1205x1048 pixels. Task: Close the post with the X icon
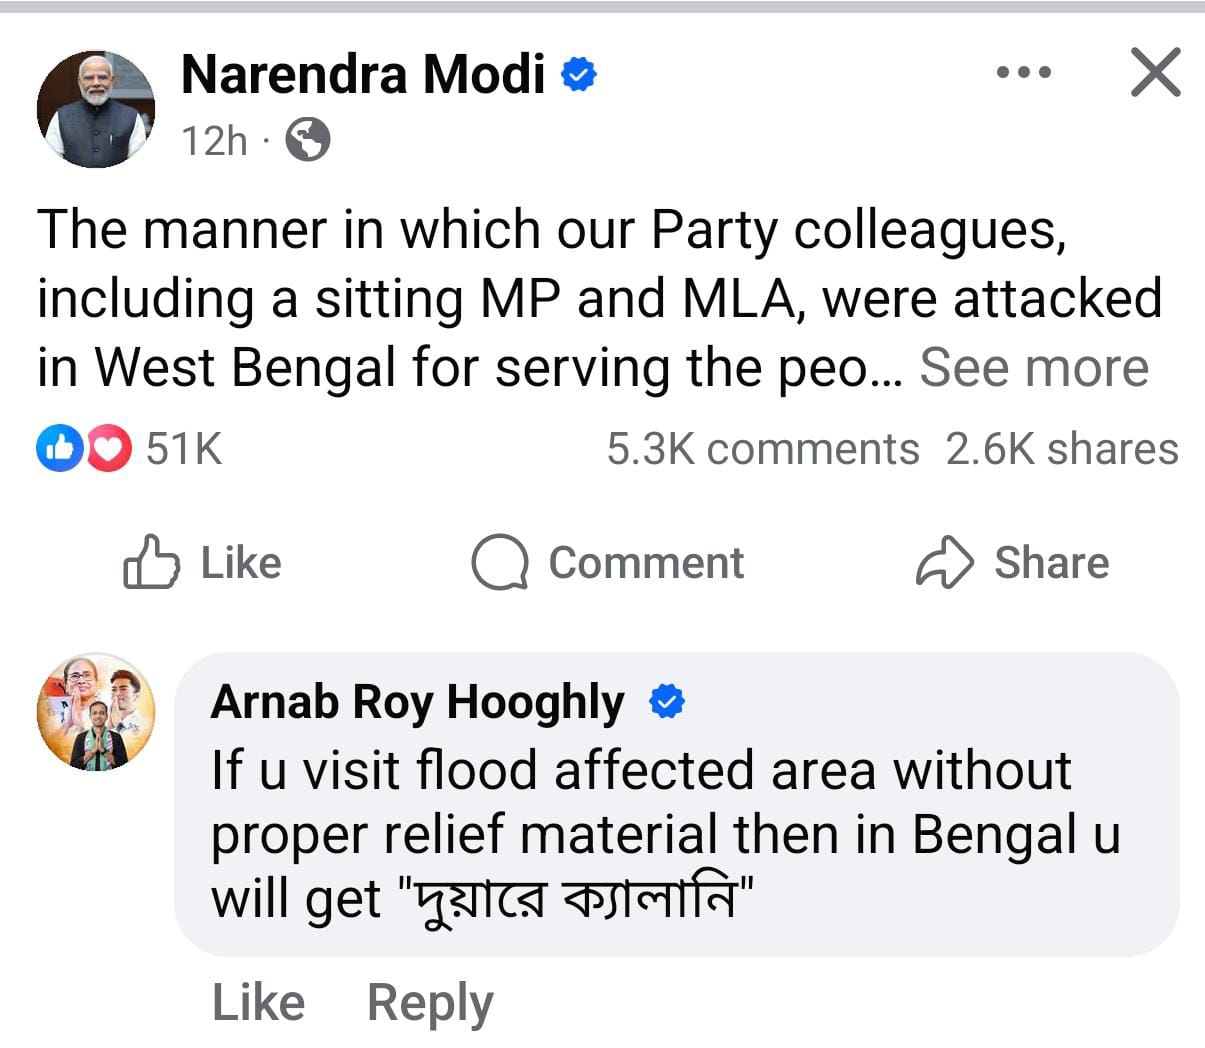tap(1155, 73)
